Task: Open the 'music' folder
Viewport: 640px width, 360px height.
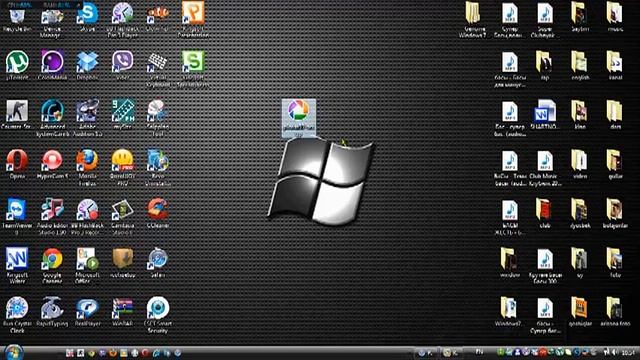Action: coord(615,17)
